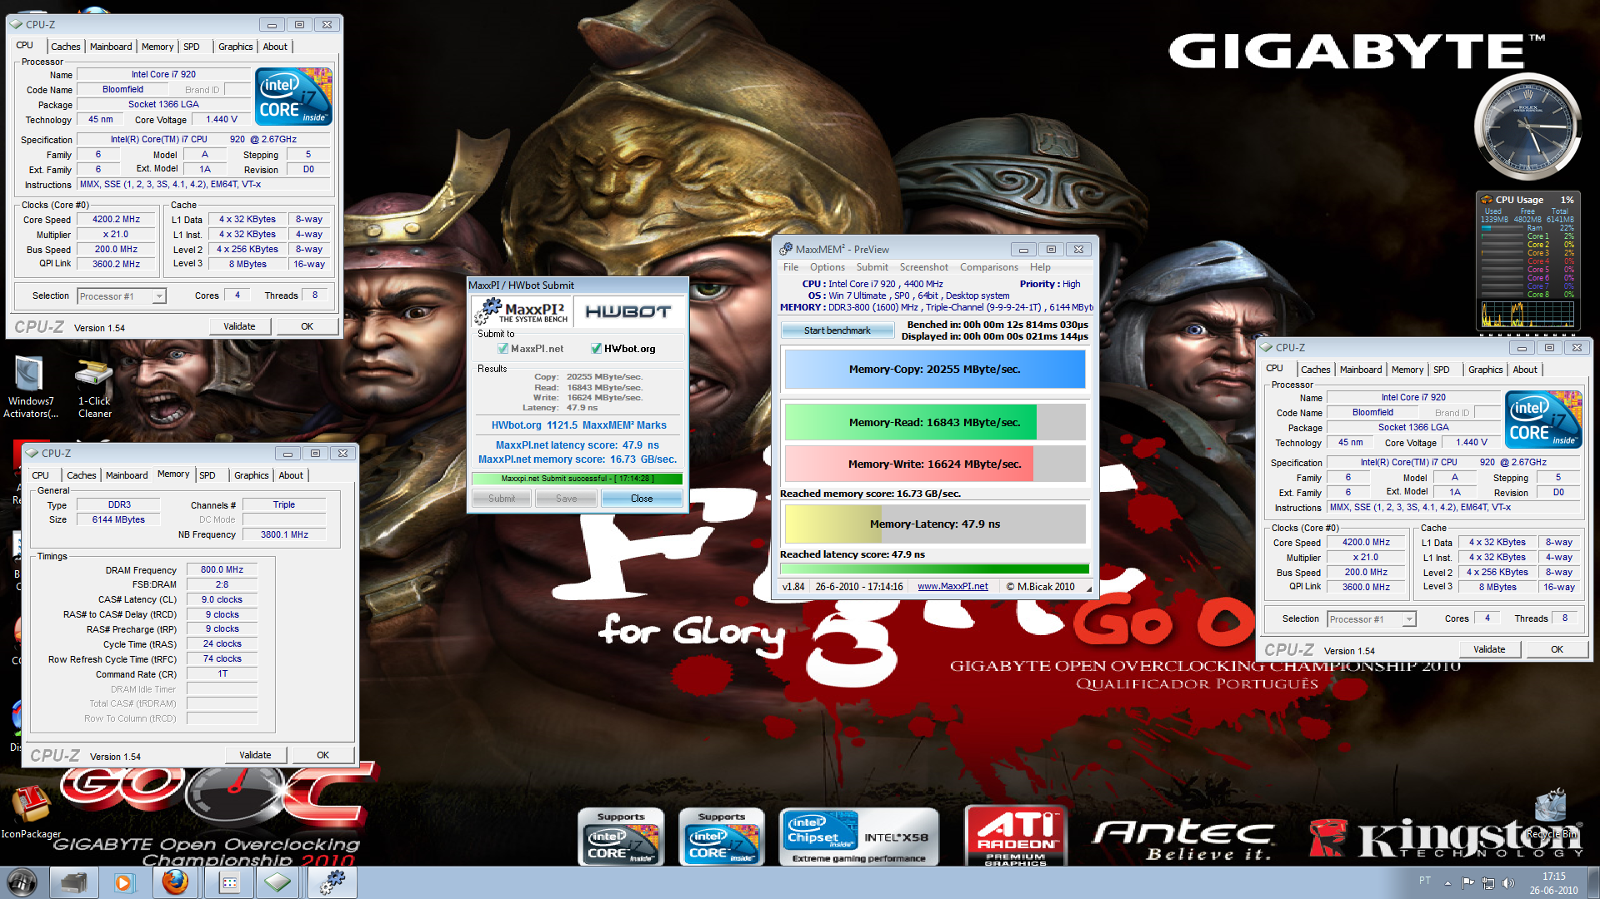The image size is (1600, 899).
Task: Launch Windows Media Player from taskbar
Action: [x=123, y=882]
